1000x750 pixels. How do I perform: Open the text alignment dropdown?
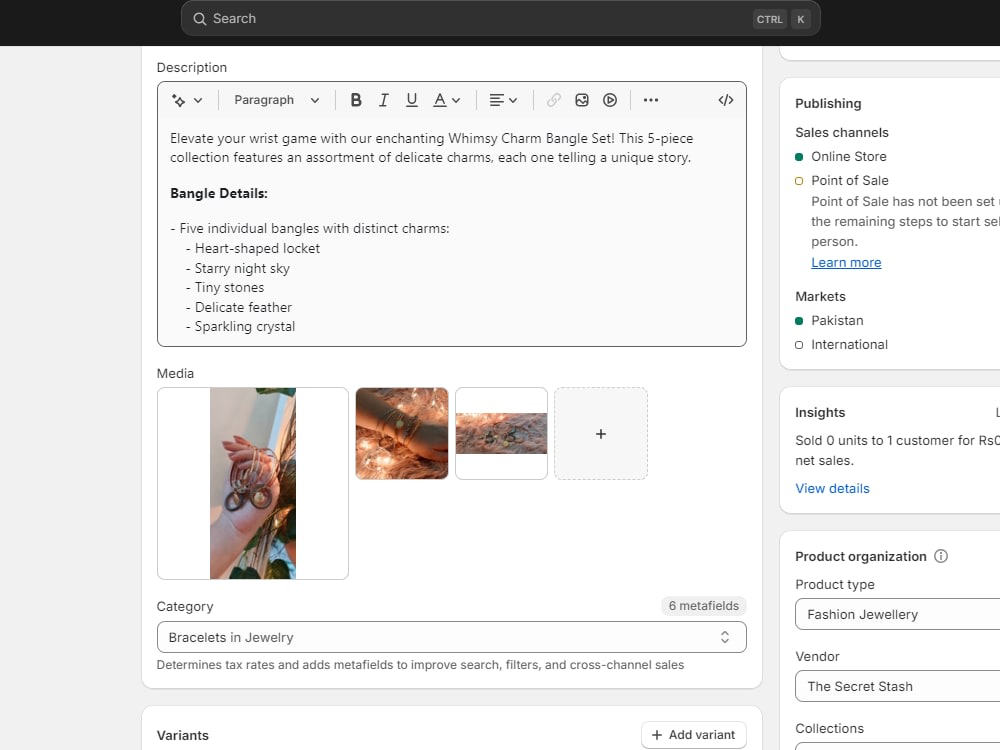pos(503,100)
